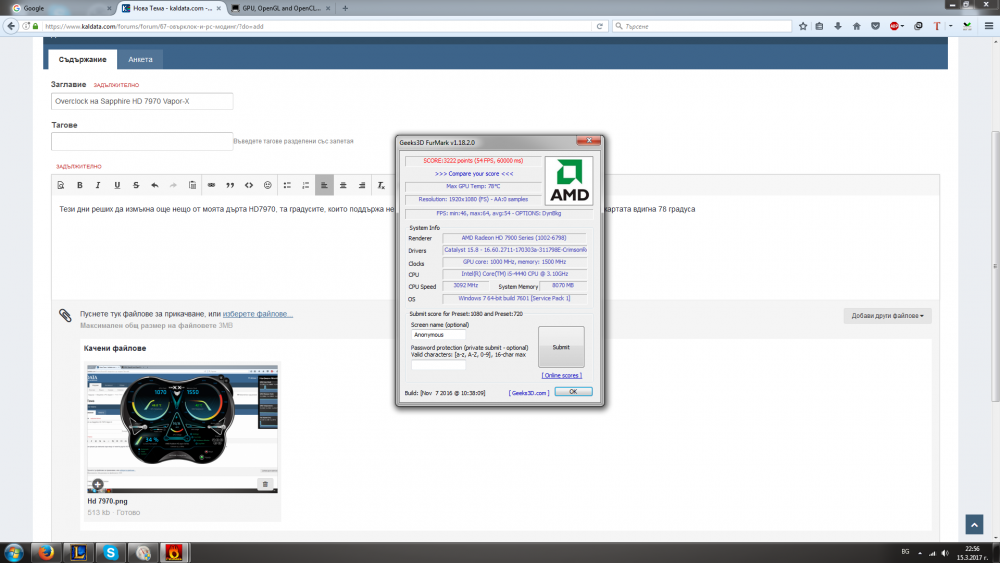Delete the uploaded Hd 7970.png file
This screenshot has height=563, width=1000.
click(x=265, y=484)
